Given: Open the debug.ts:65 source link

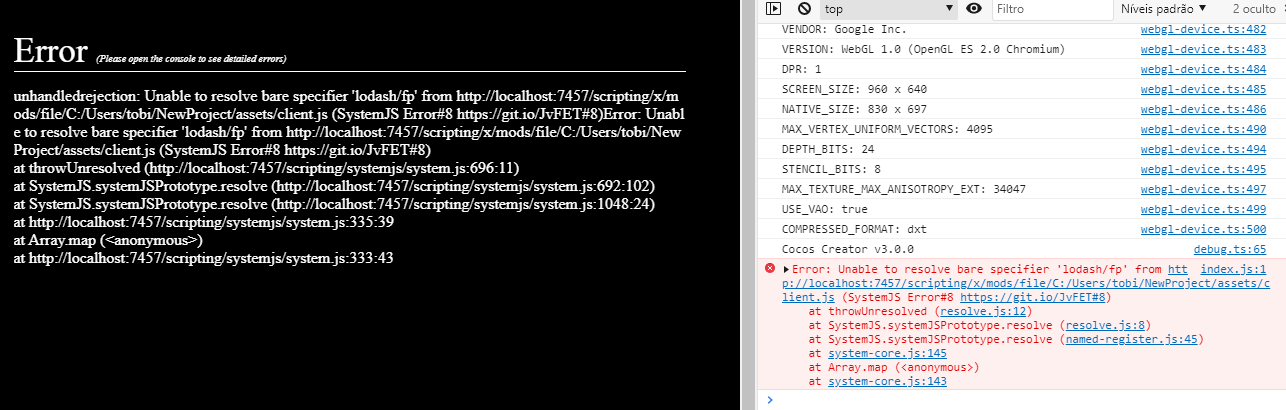Looking at the screenshot, I should tap(1229, 249).
